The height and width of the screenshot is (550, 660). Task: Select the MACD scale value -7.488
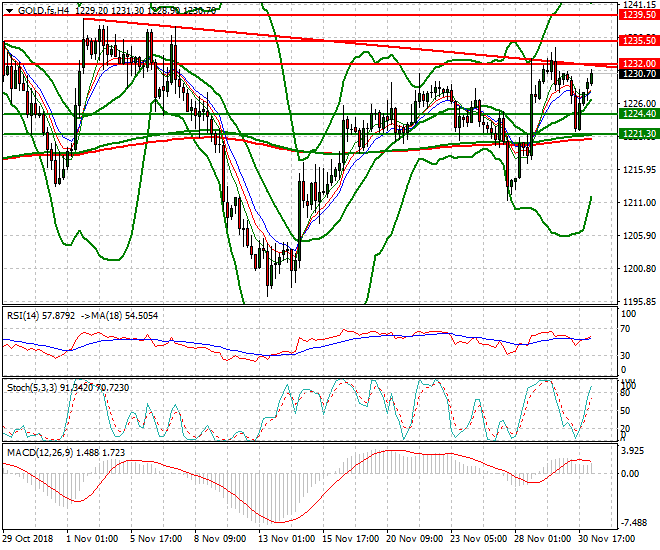[635, 523]
